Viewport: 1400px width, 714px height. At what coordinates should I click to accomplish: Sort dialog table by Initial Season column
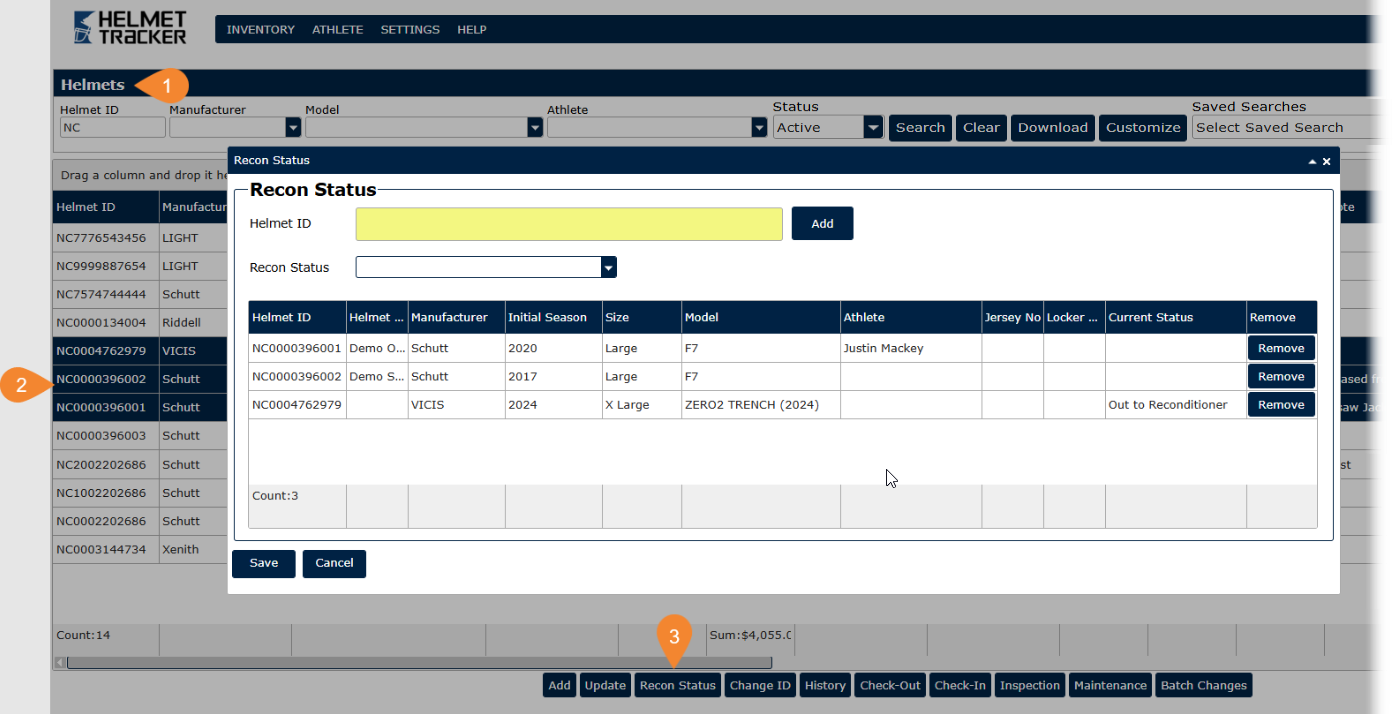click(553, 317)
